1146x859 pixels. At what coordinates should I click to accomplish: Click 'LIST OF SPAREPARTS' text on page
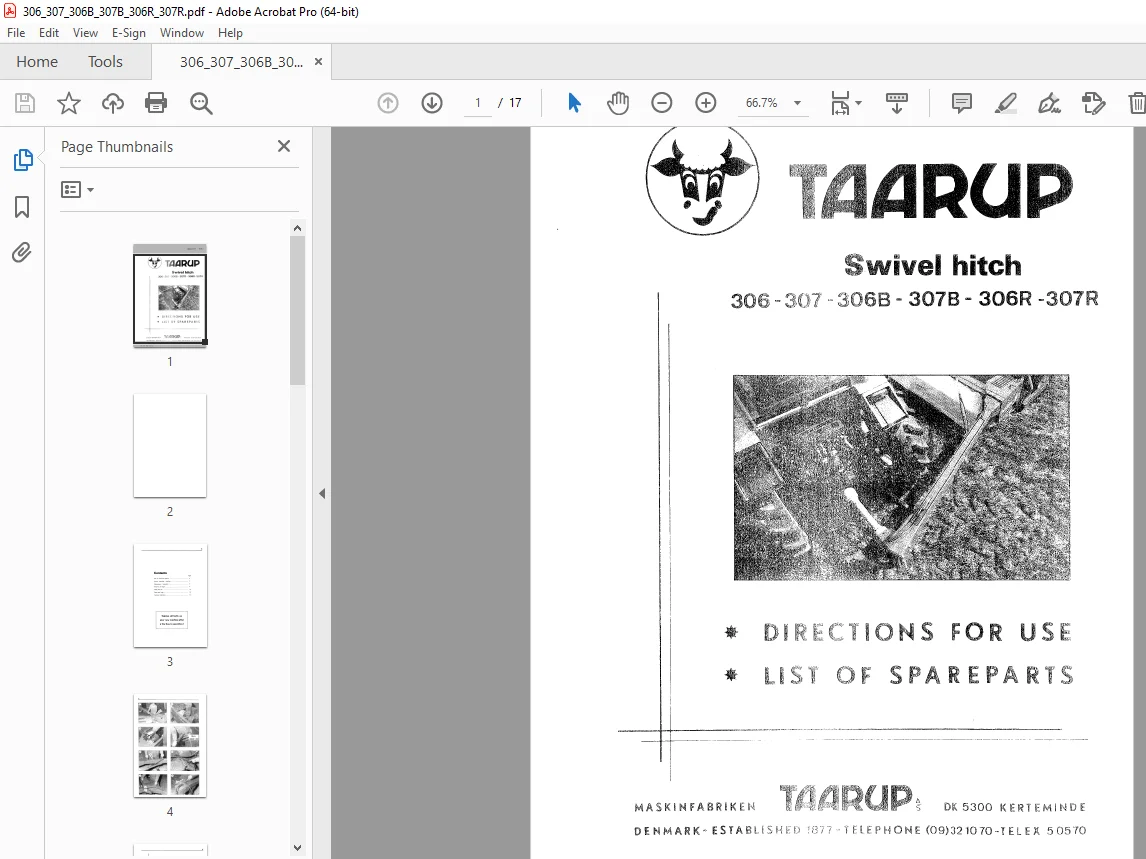(919, 675)
